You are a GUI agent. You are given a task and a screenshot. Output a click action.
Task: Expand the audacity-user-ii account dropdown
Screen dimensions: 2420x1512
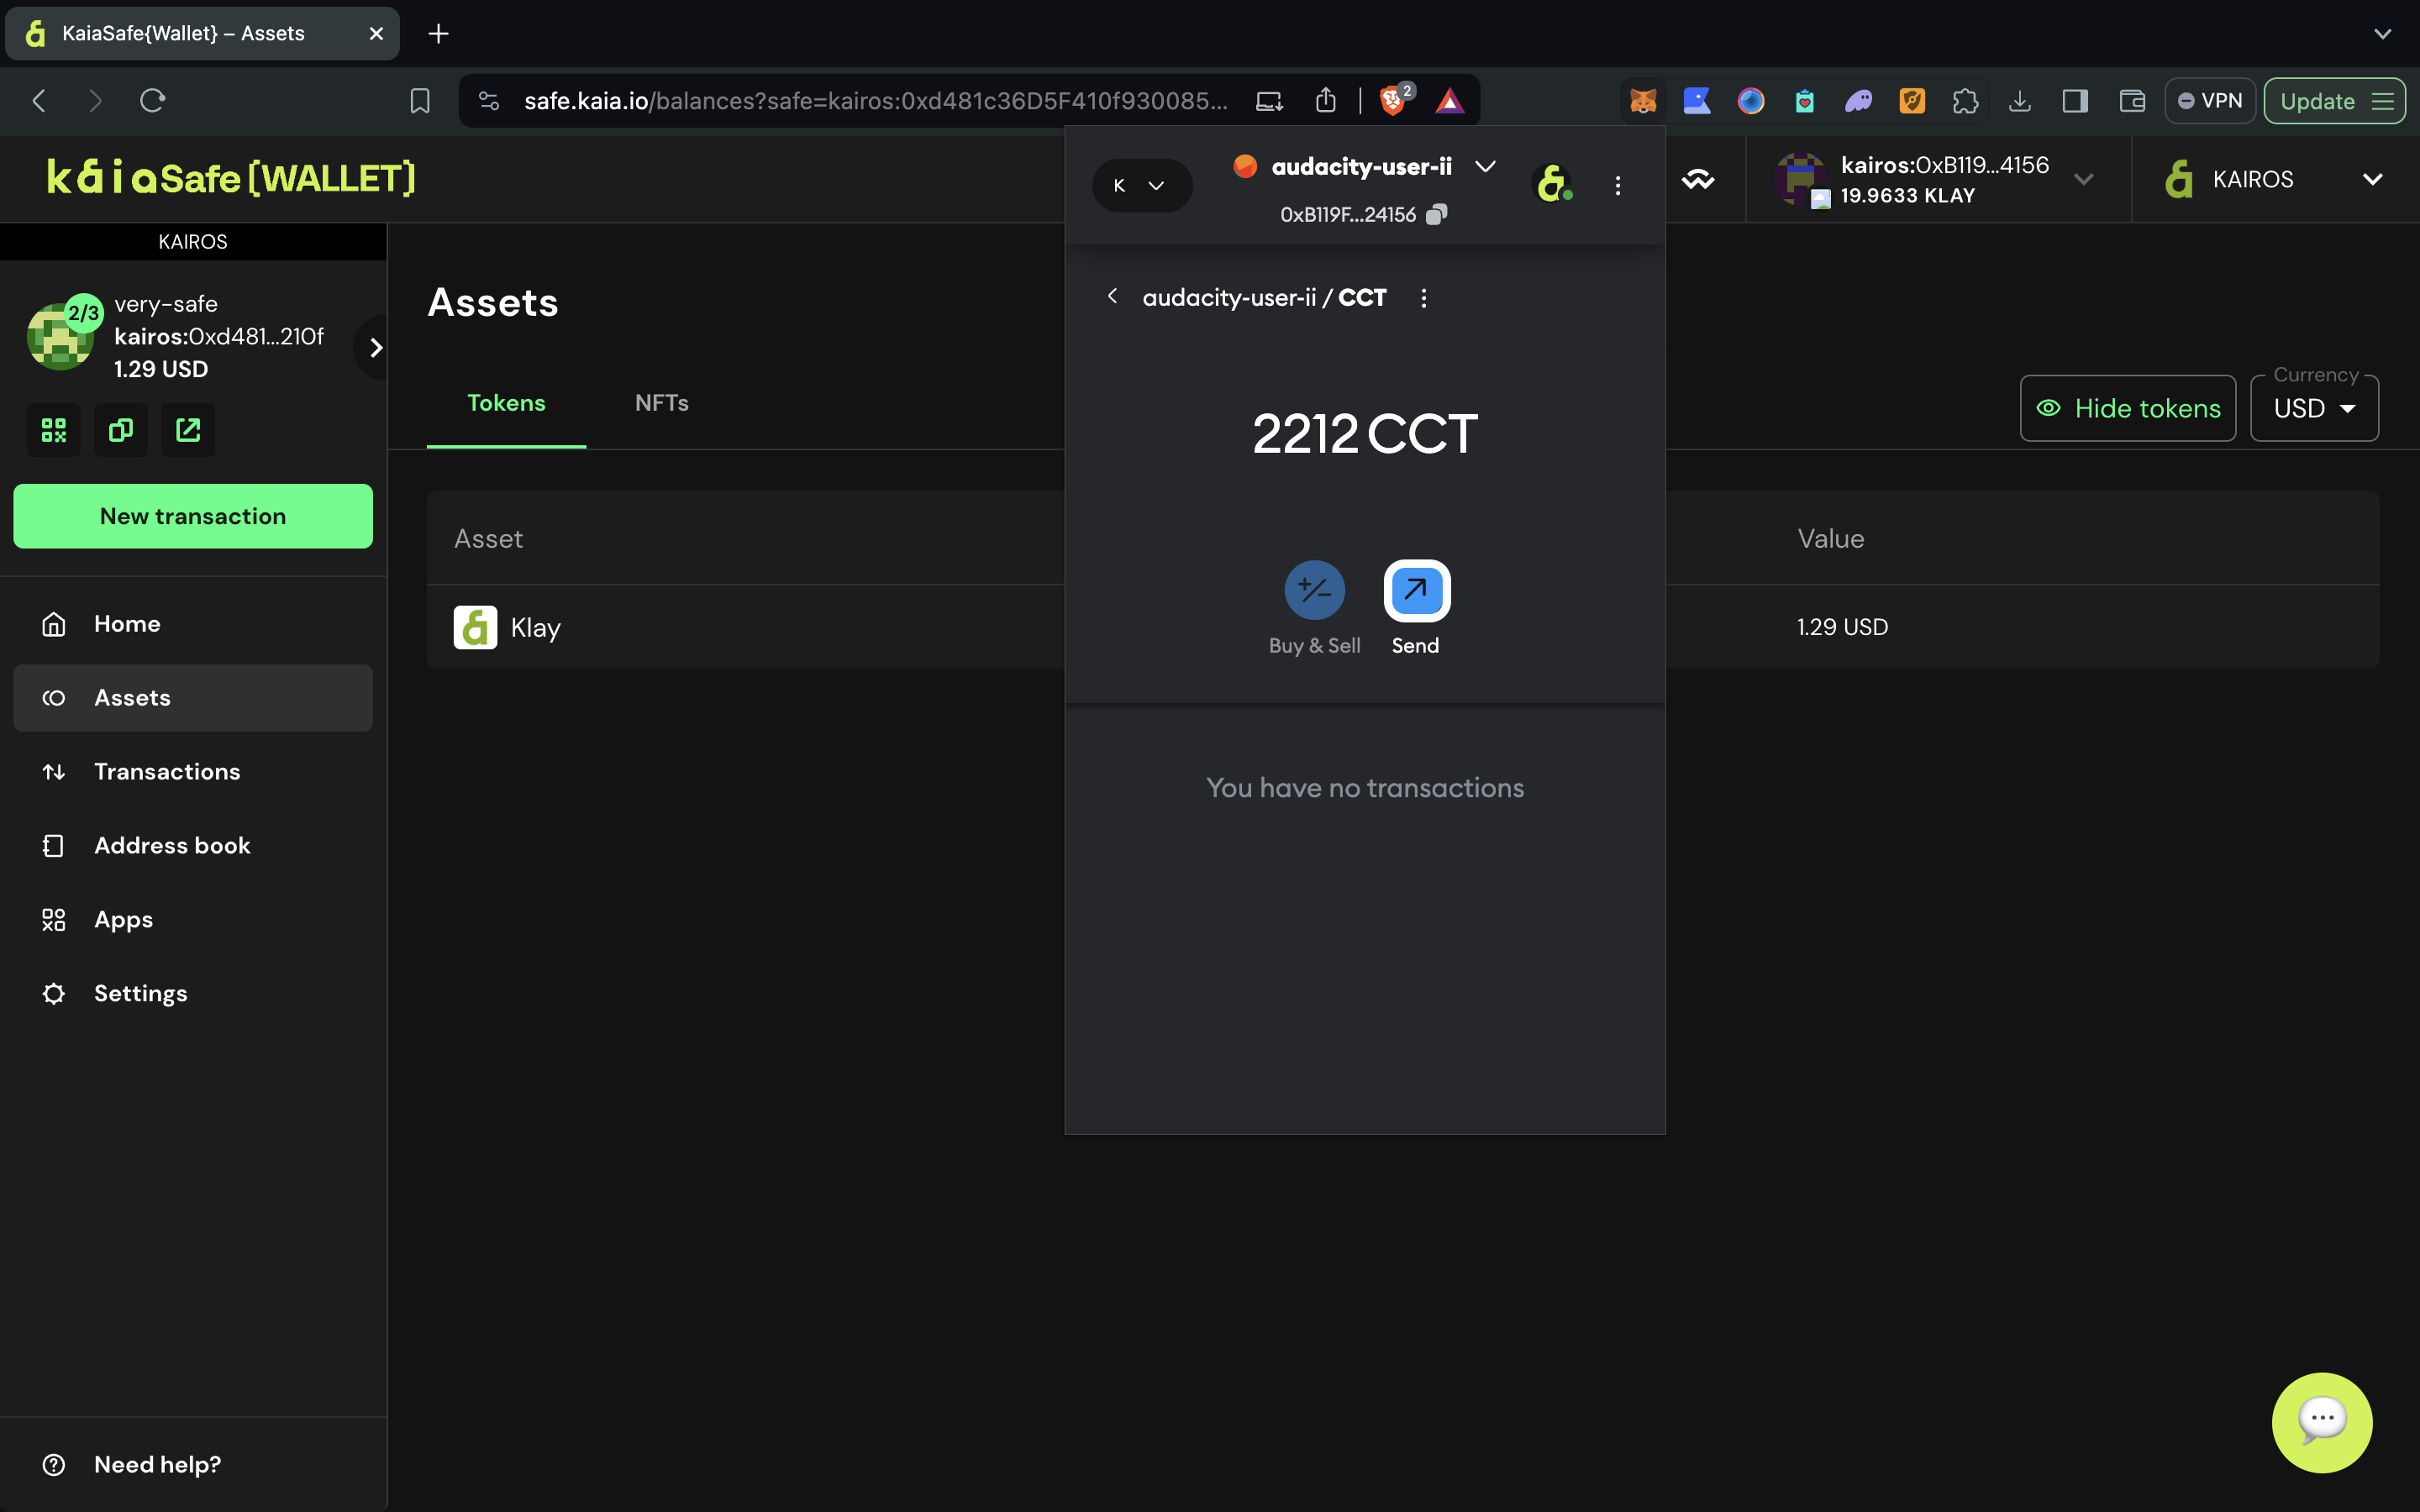point(1486,166)
